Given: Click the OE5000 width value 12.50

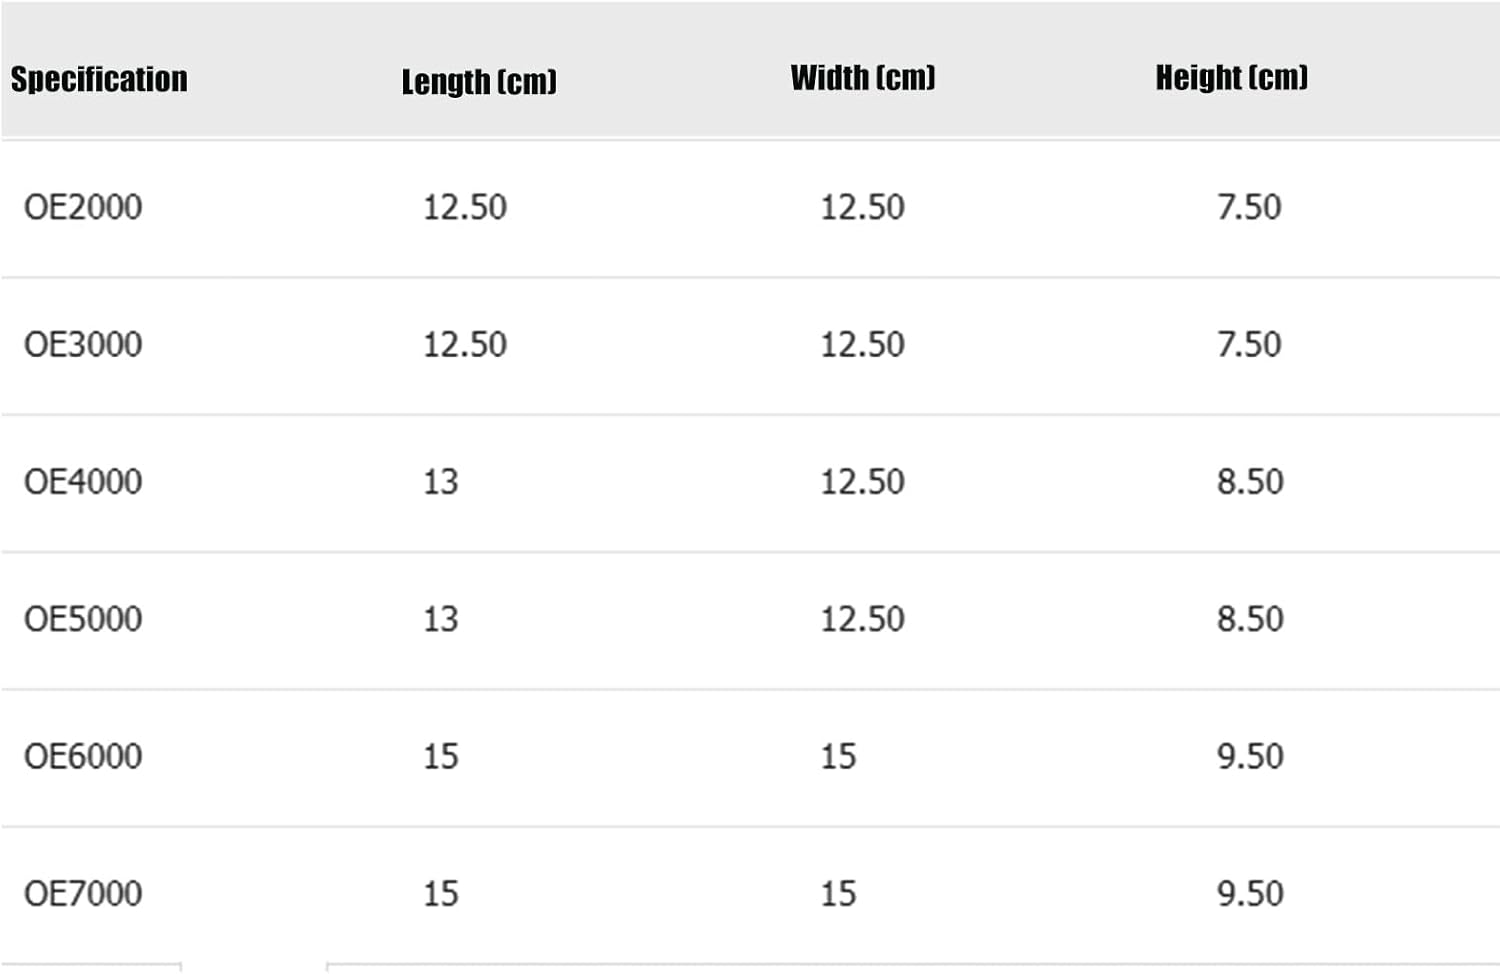Looking at the screenshot, I should pyautogui.click(x=863, y=618).
